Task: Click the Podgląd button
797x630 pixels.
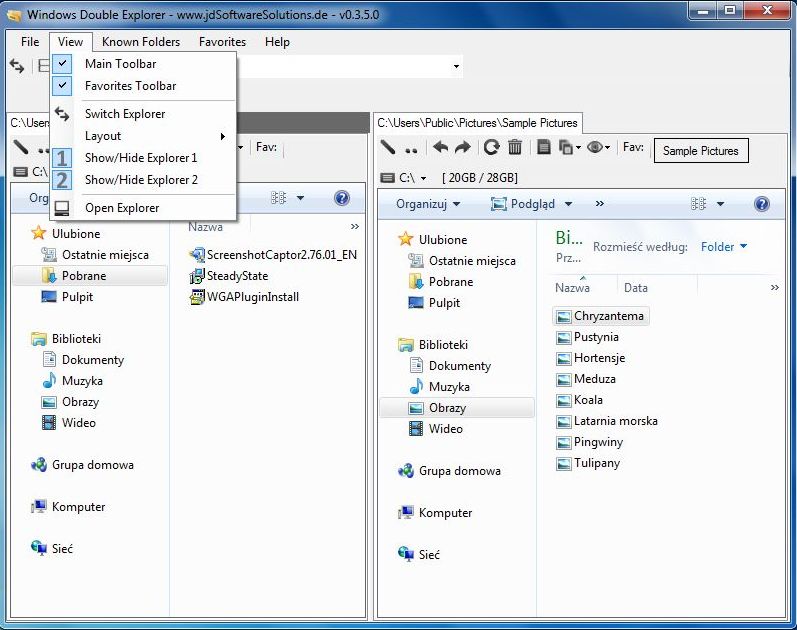Action: (523, 204)
